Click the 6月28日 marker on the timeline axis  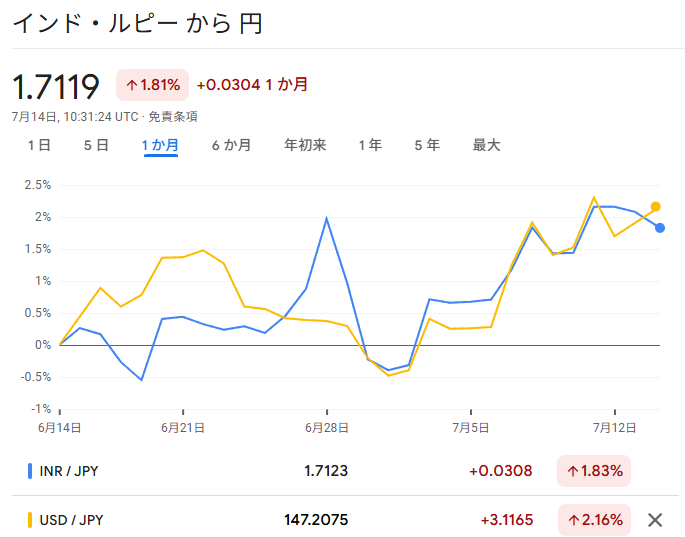point(327,427)
